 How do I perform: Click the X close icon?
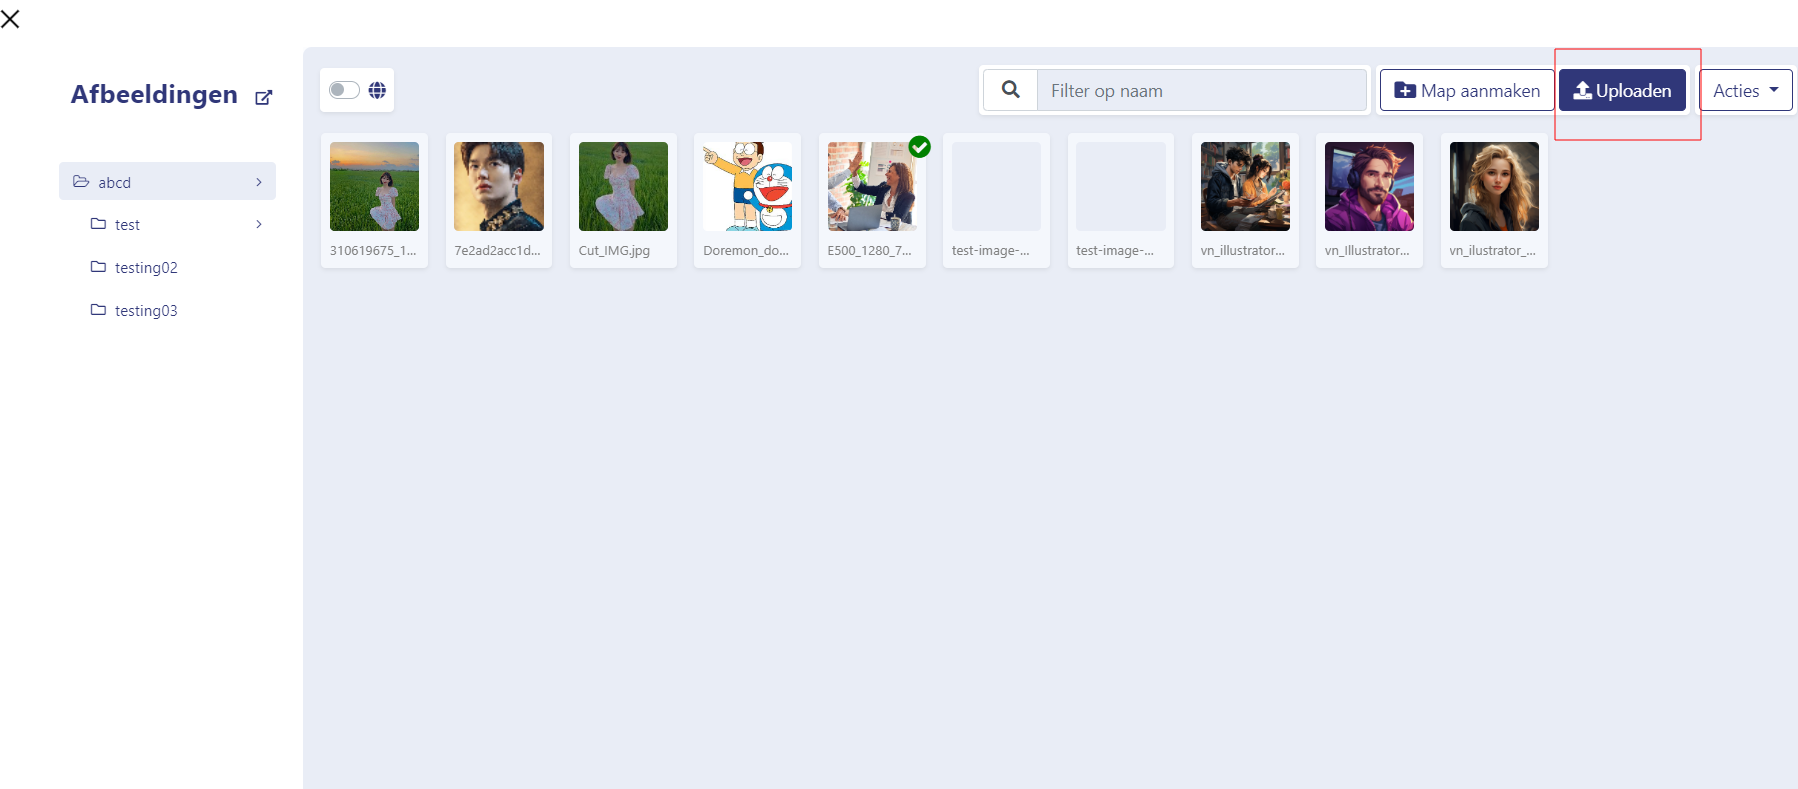[11, 19]
